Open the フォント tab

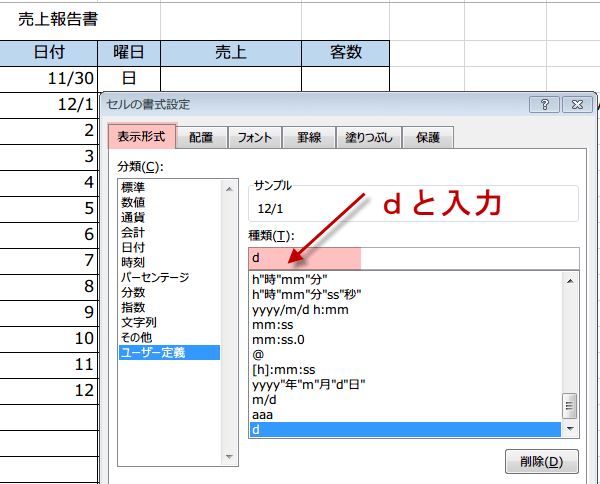click(x=255, y=137)
